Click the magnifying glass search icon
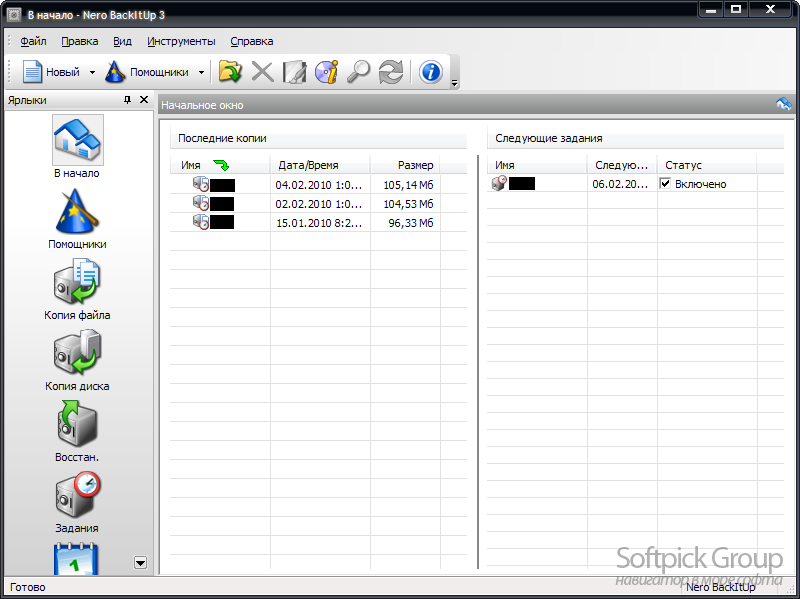Screen dimensions: 800x599 coord(358,72)
